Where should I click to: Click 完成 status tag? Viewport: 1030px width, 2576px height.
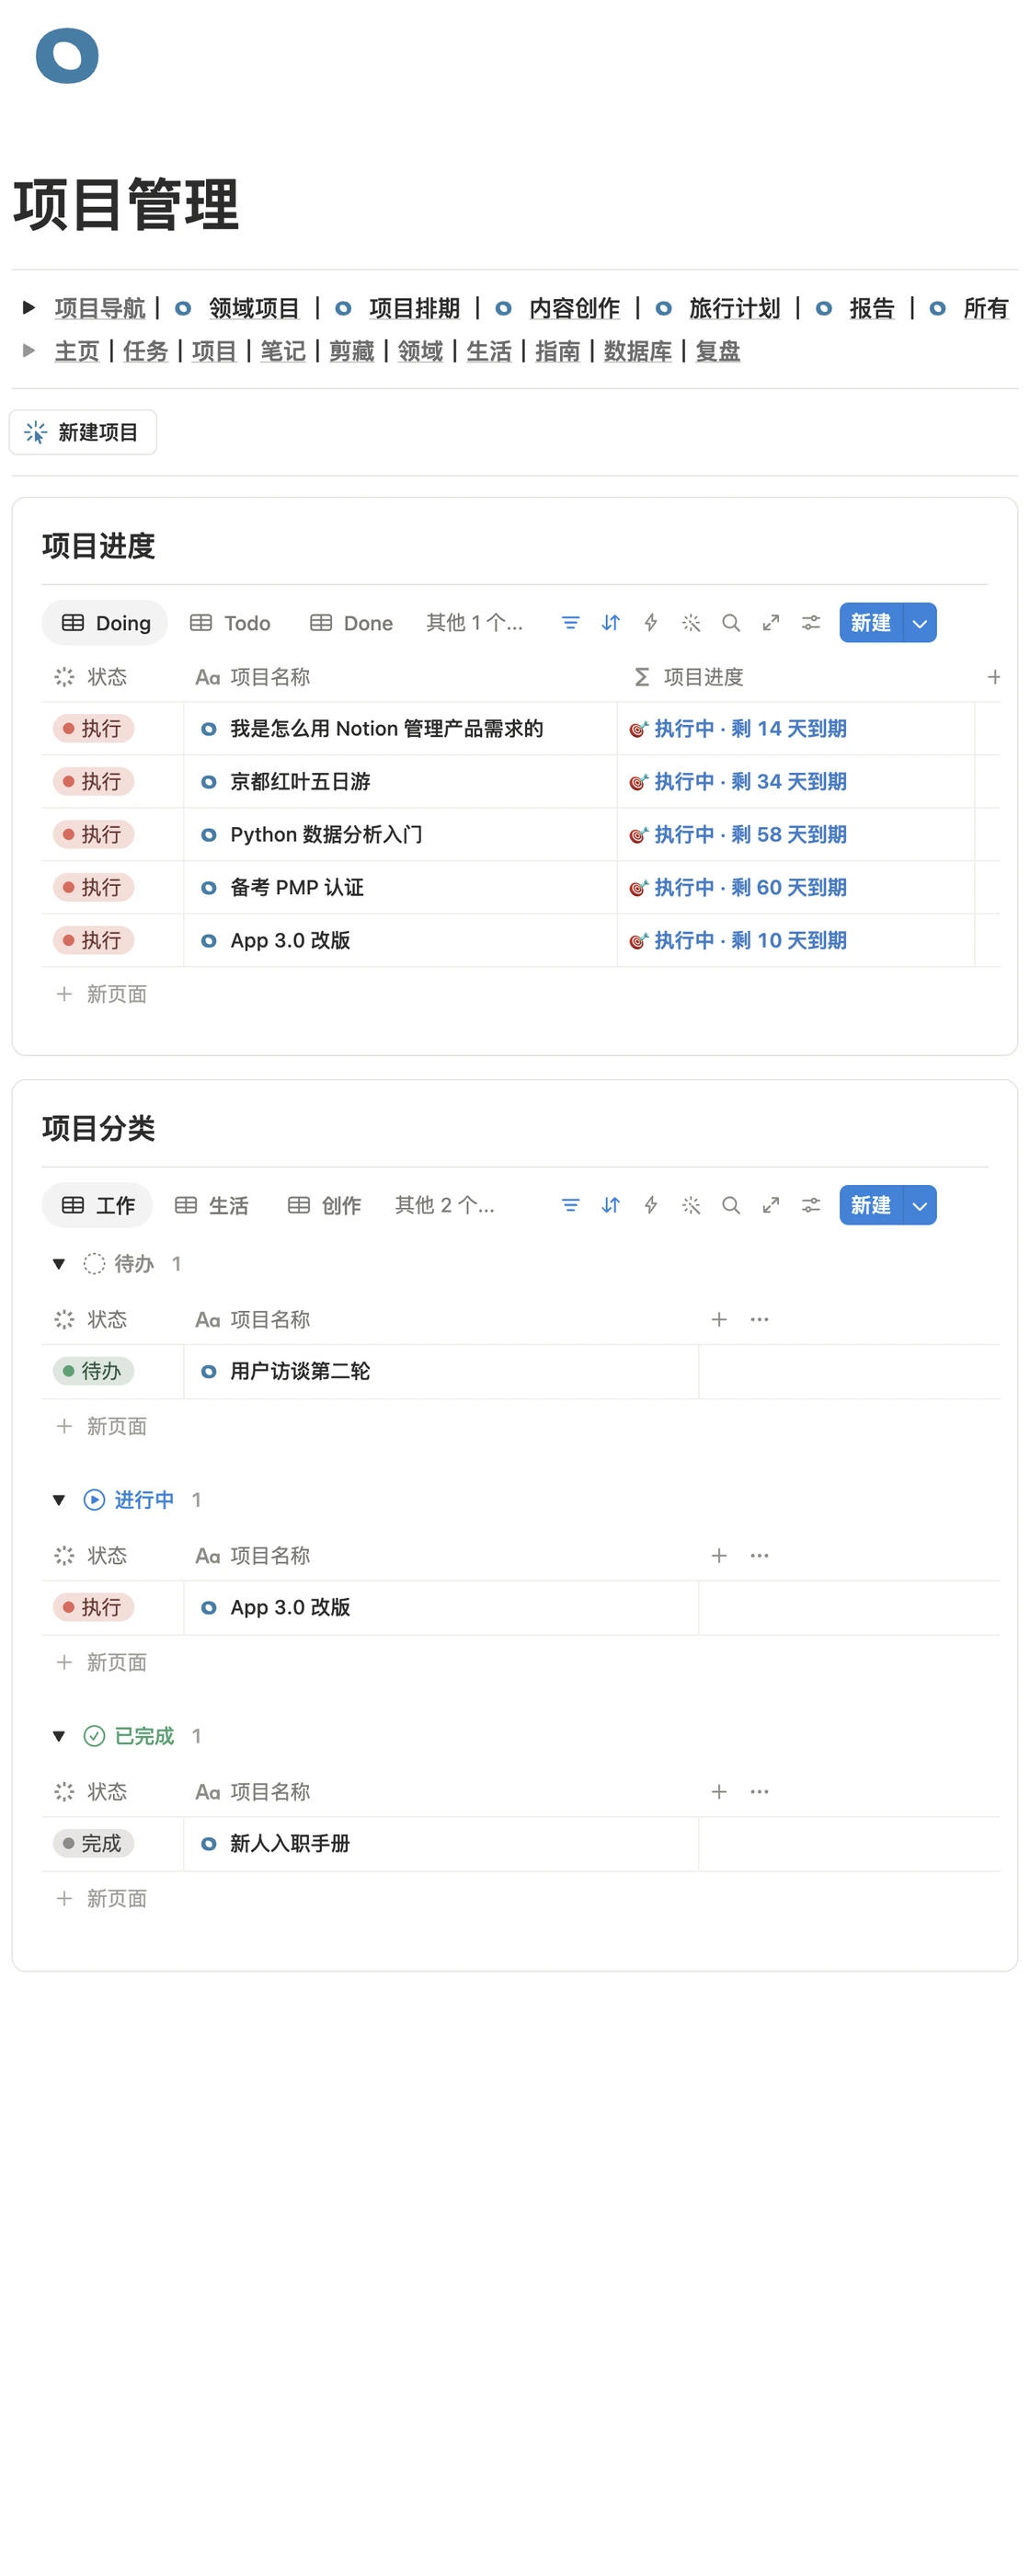pos(94,1843)
